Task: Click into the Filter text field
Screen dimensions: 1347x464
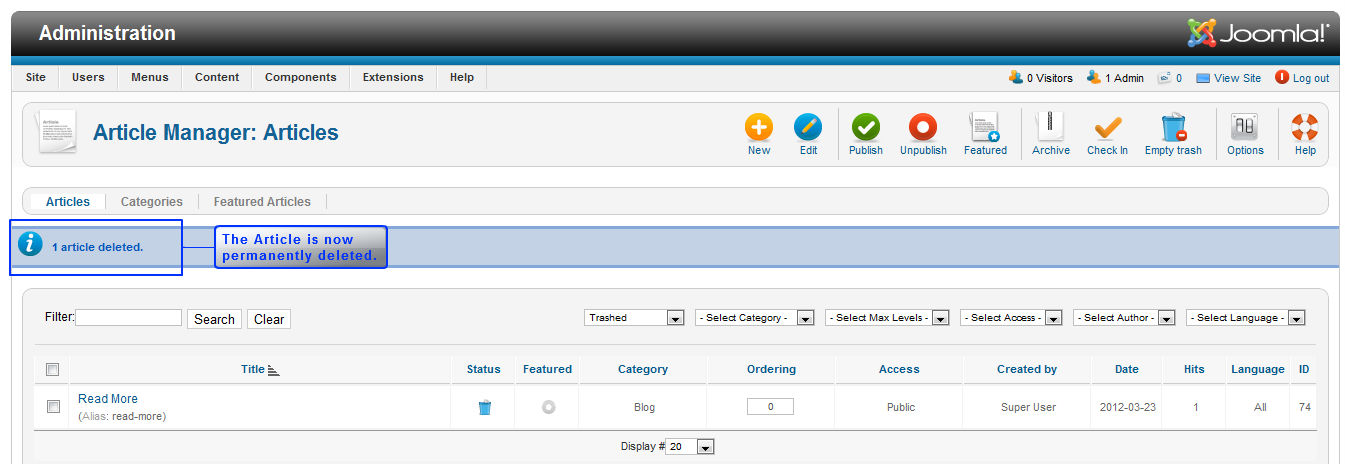Action: [x=129, y=318]
